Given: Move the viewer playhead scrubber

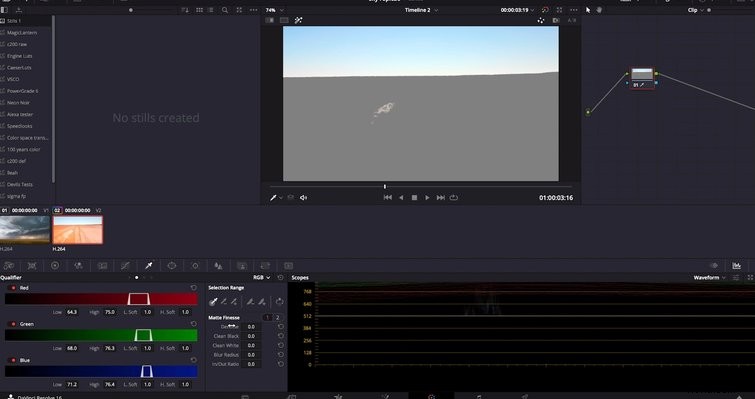Looking at the screenshot, I should coord(385,186).
